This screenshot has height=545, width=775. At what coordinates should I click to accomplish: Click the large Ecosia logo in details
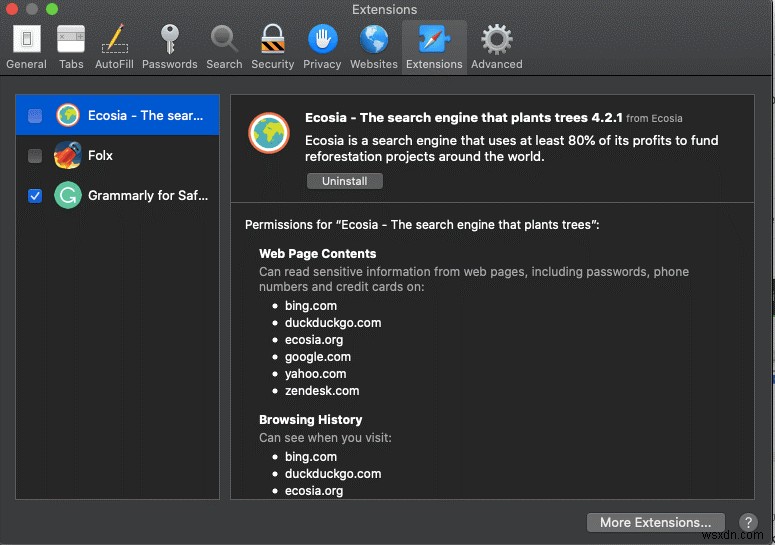click(x=269, y=132)
